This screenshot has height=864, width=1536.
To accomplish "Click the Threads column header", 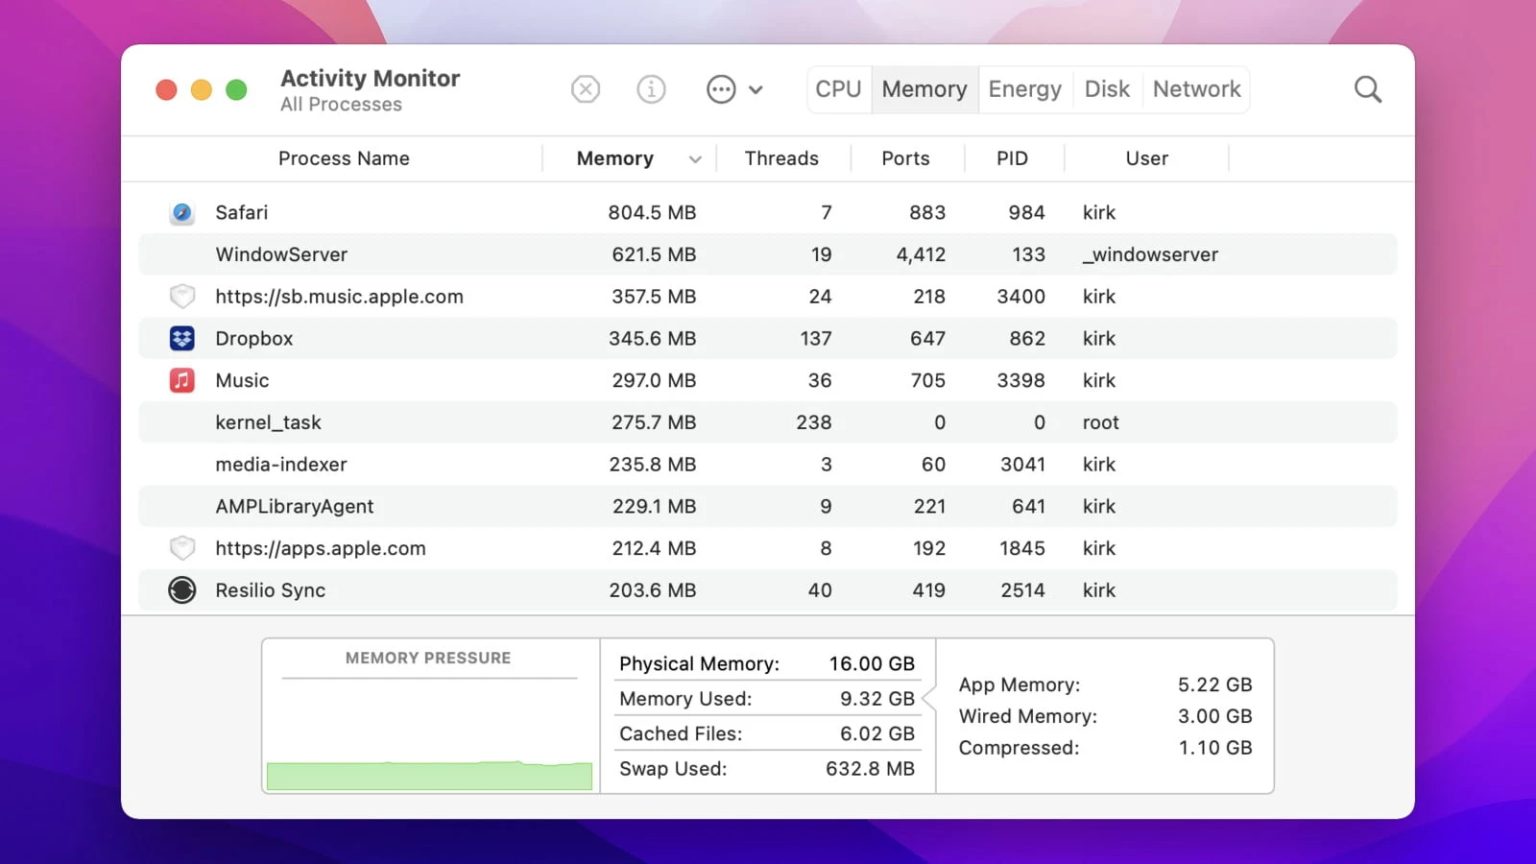I will coord(782,158).
